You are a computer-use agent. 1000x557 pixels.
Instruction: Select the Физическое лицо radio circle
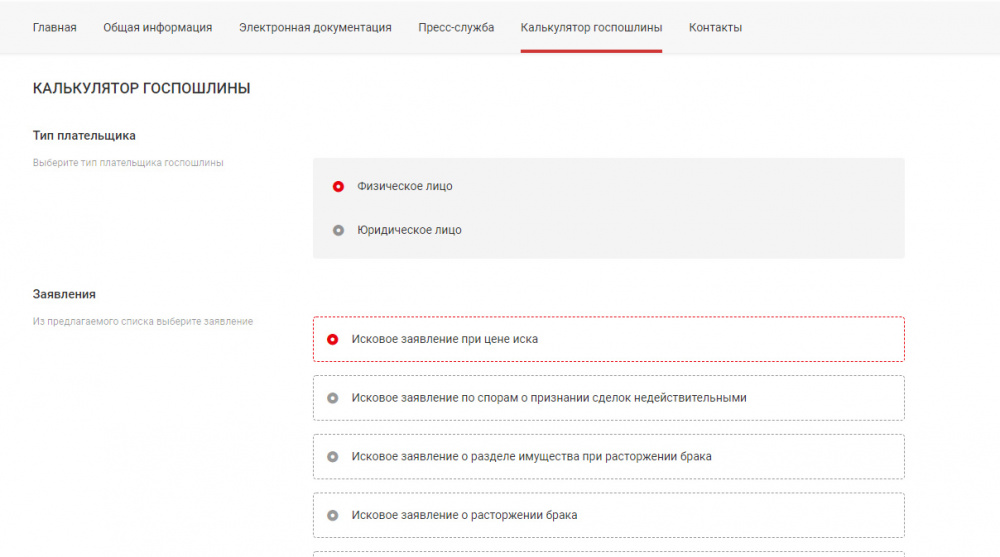pyautogui.click(x=338, y=186)
